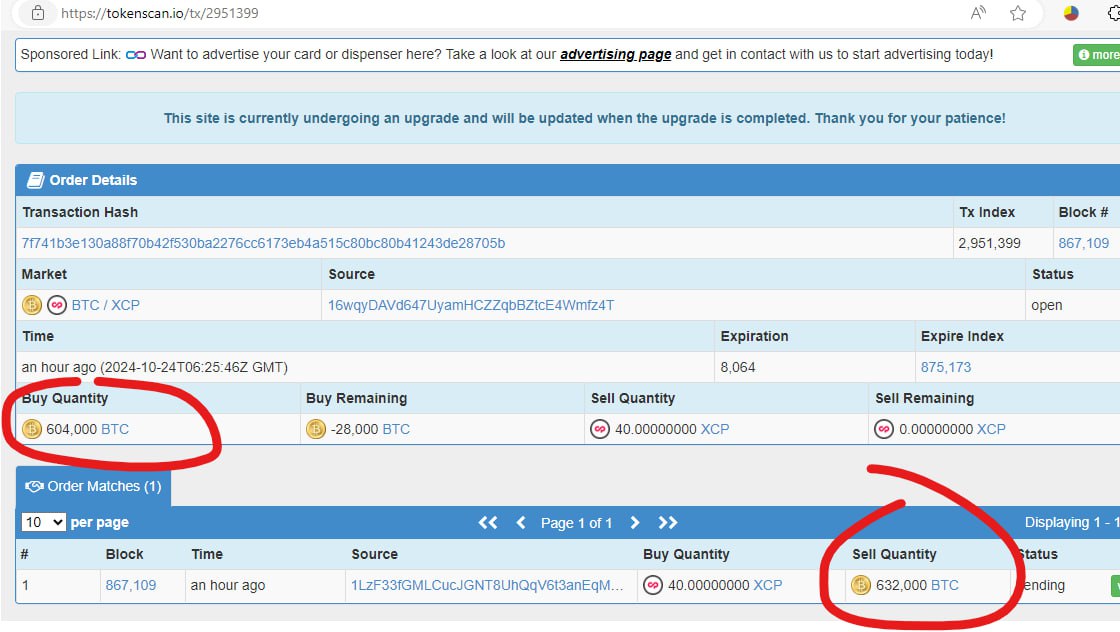Screen dimensions: 1120x632
Task: Click the green more button
Action: 1097,54
